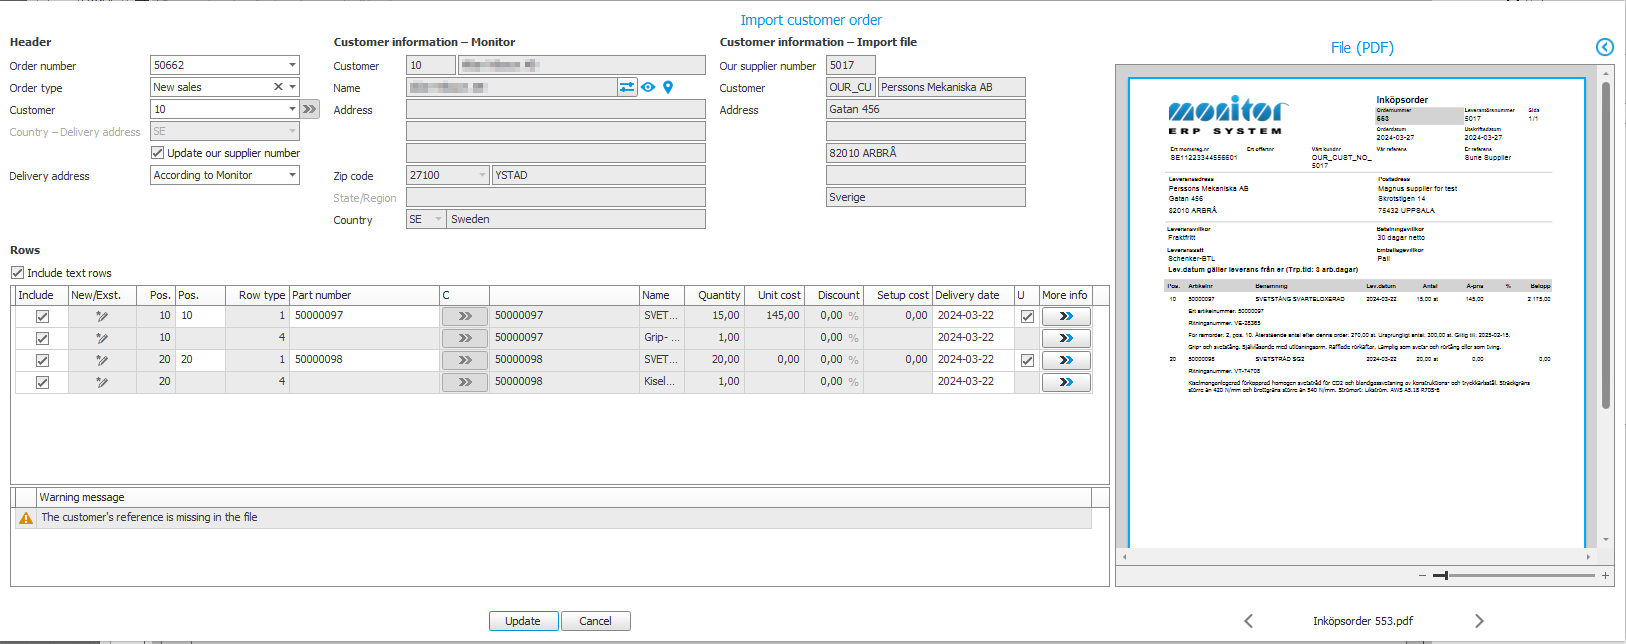1626x644 pixels.
Task: Click the Update button
Action: tap(523, 621)
